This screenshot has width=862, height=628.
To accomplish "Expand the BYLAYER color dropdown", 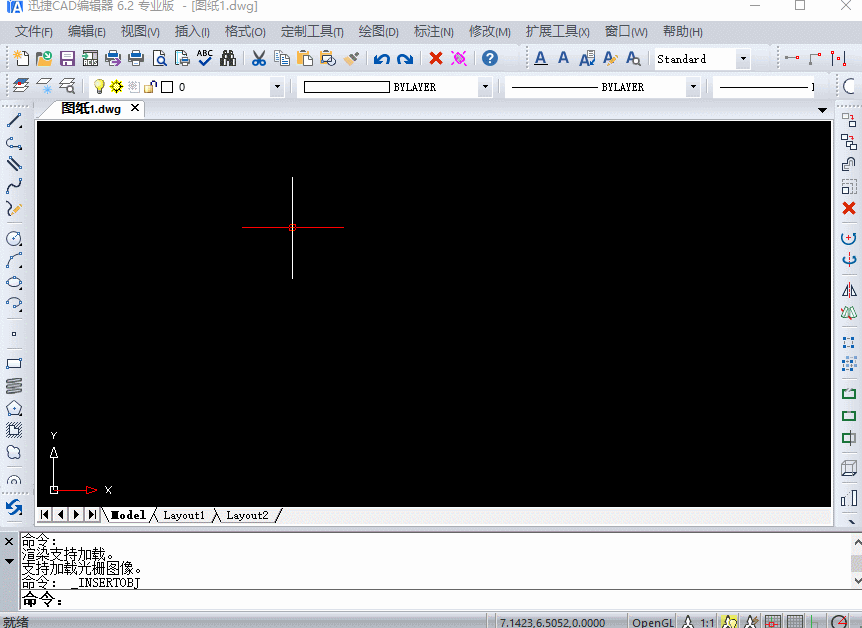I will click(x=485, y=87).
